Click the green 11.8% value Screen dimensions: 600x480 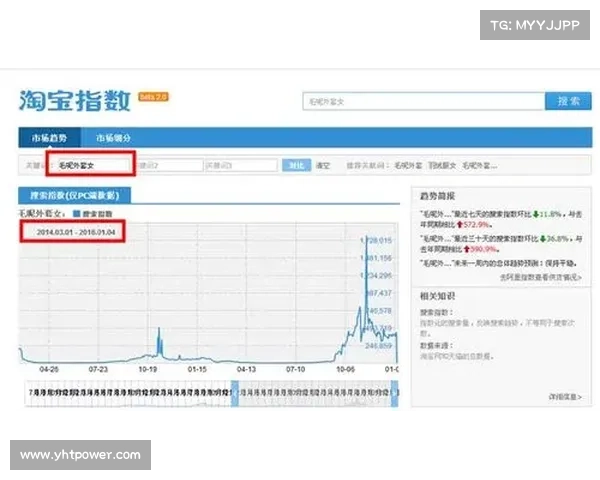pos(550,214)
